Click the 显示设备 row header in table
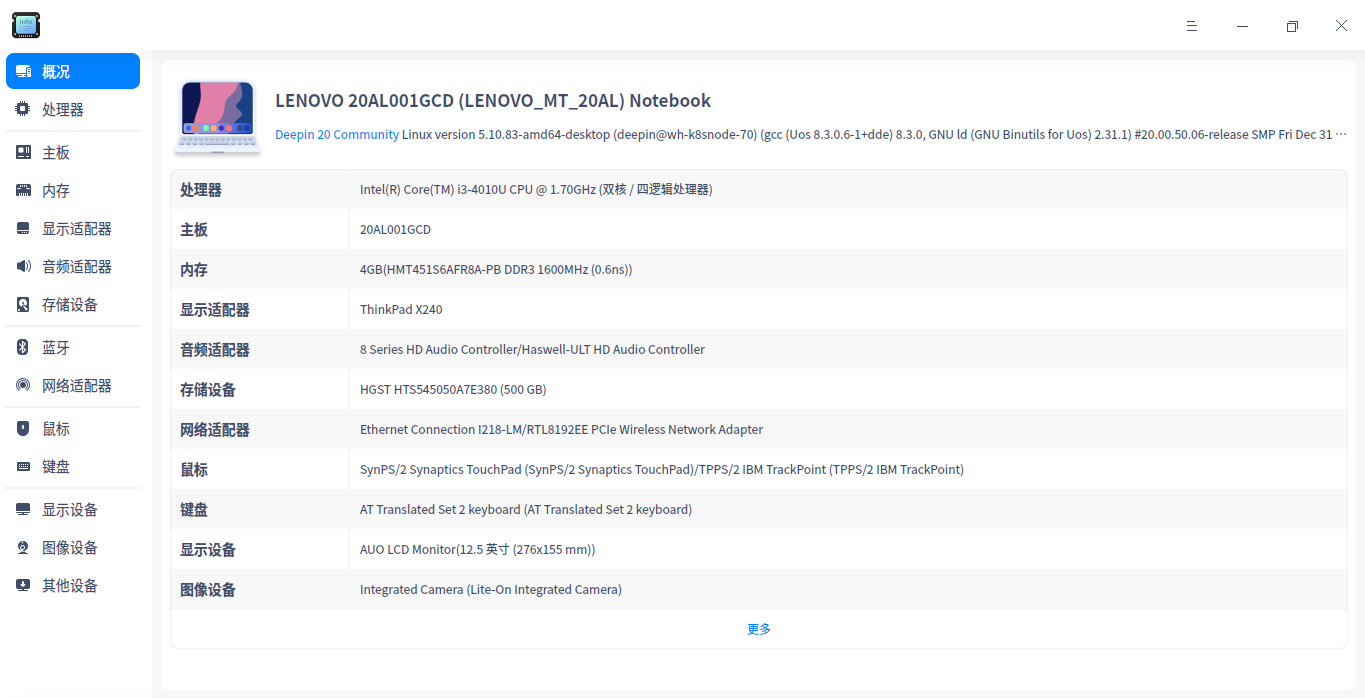Viewport: 1365px width, 698px height. coord(208,550)
